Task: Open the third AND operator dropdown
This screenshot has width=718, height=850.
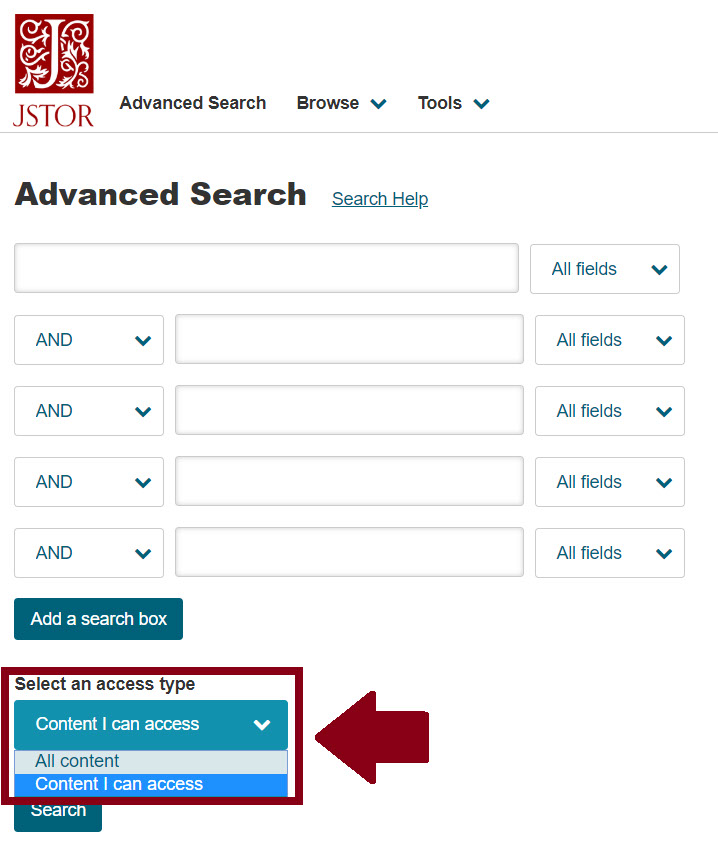Action: click(89, 482)
